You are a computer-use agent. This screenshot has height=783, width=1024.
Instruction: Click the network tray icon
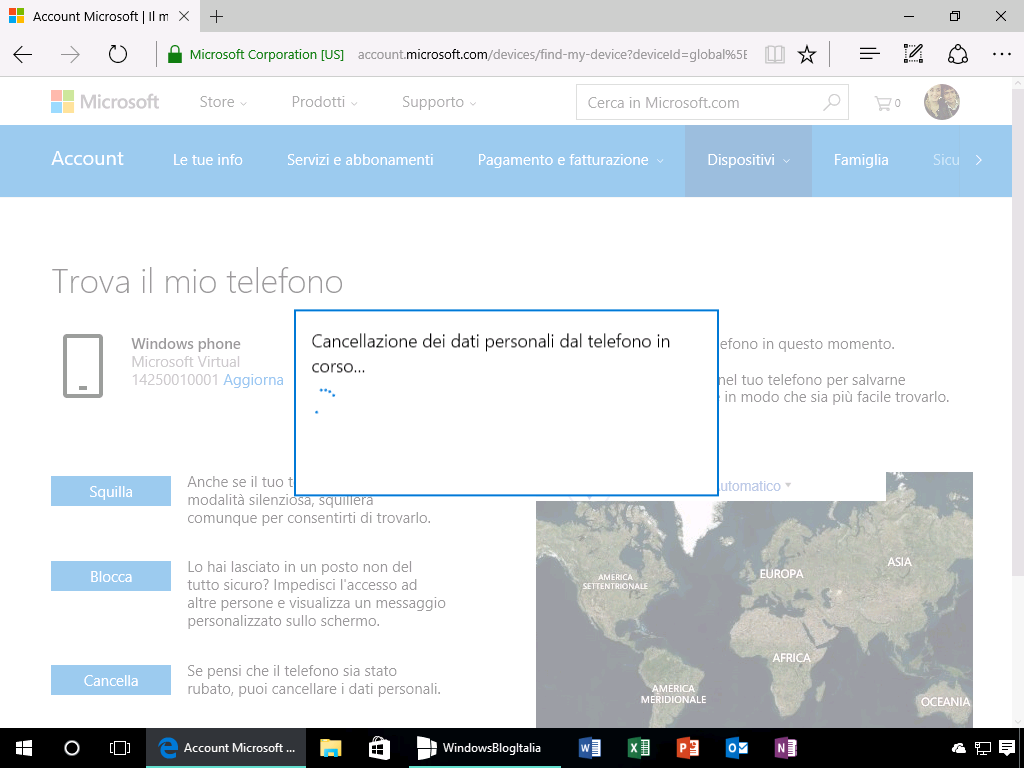(x=983, y=748)
